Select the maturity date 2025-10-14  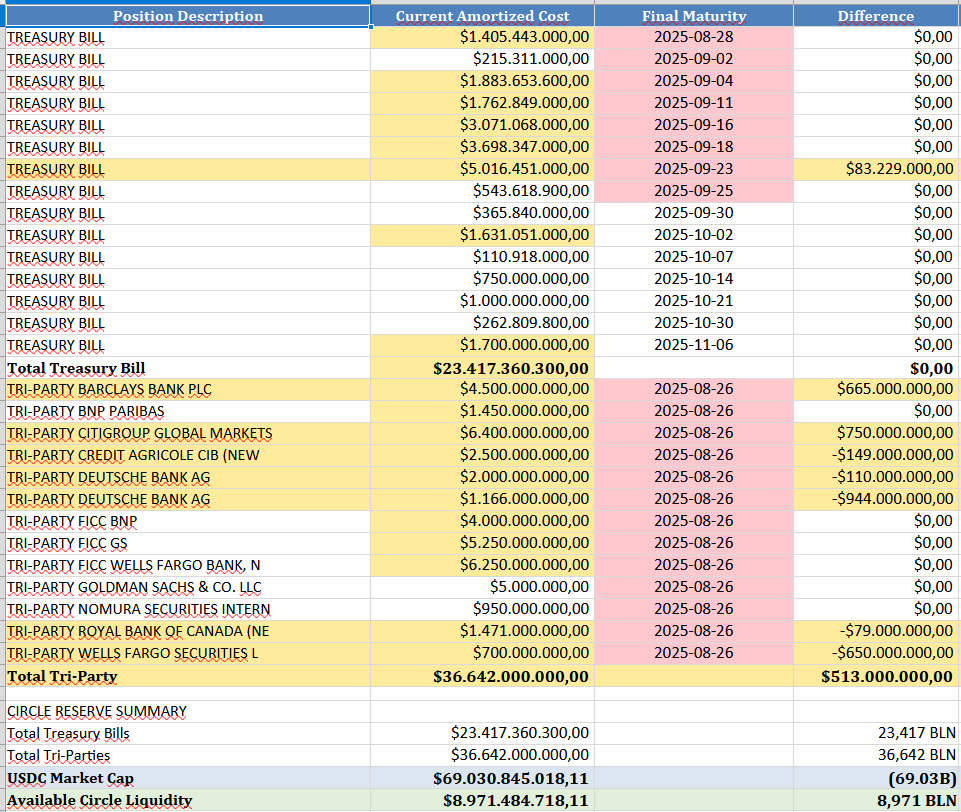coord(694,280)
